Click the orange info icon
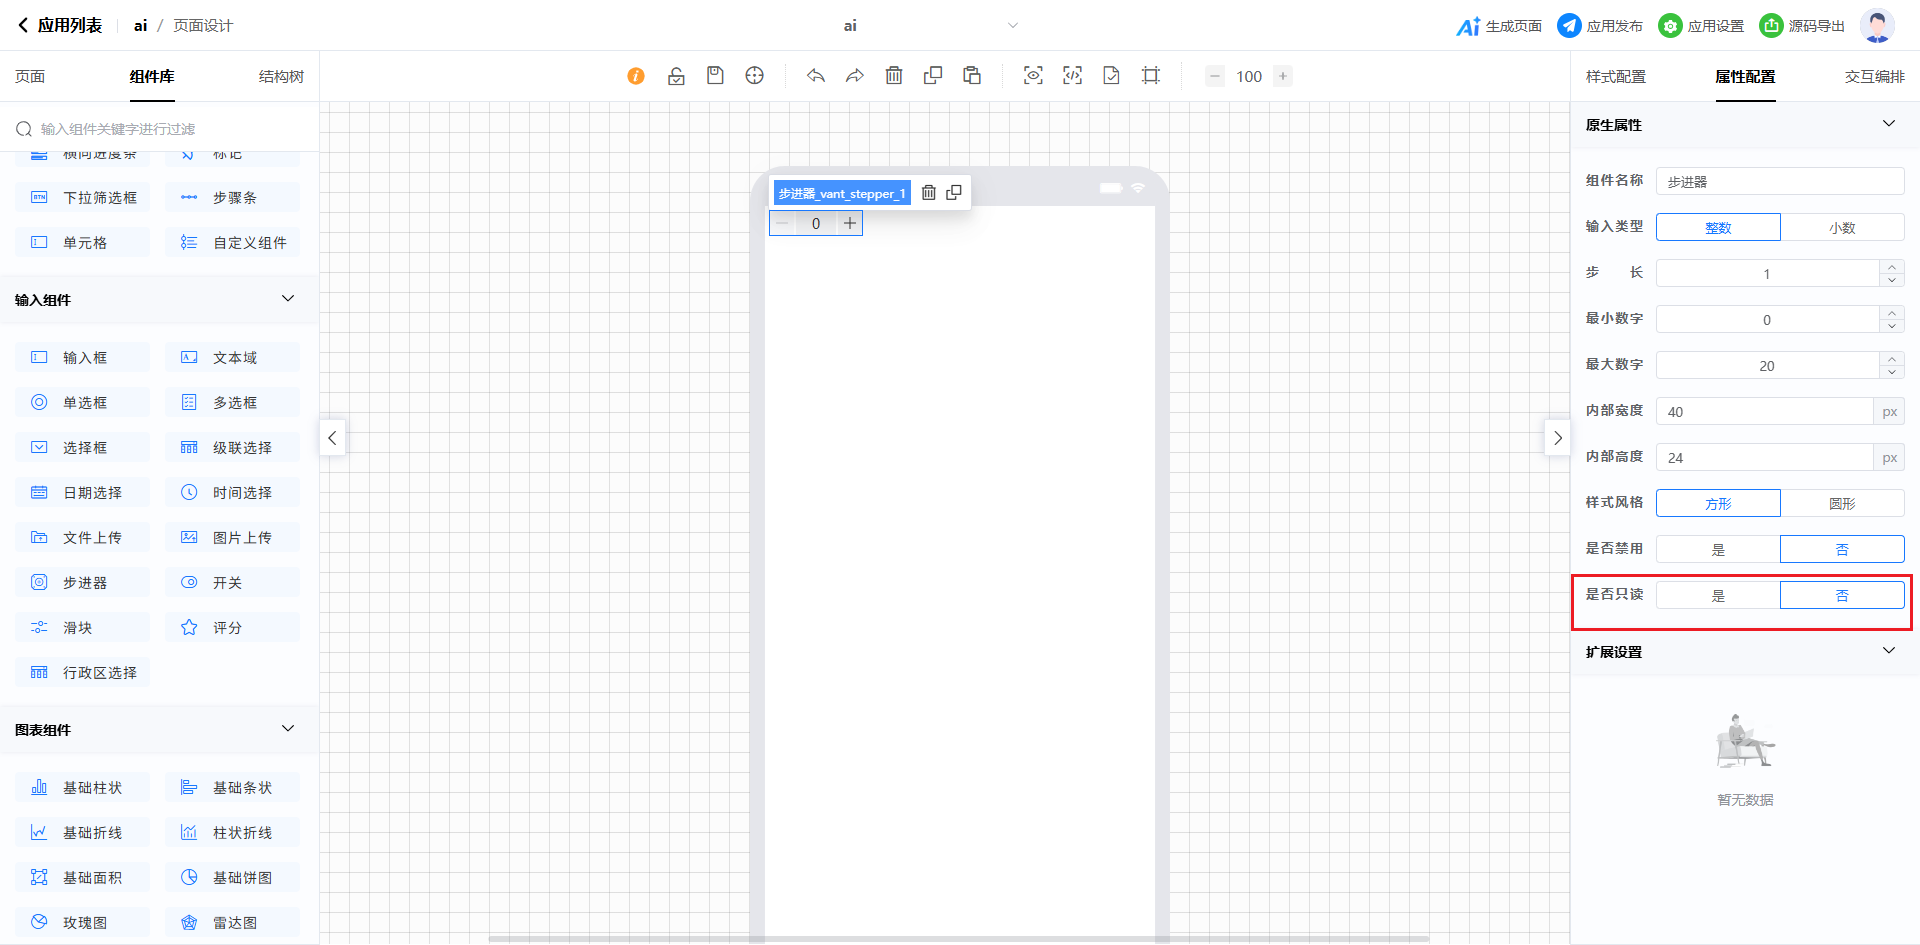Screen dimensions: 1920x945 [636, 76]
